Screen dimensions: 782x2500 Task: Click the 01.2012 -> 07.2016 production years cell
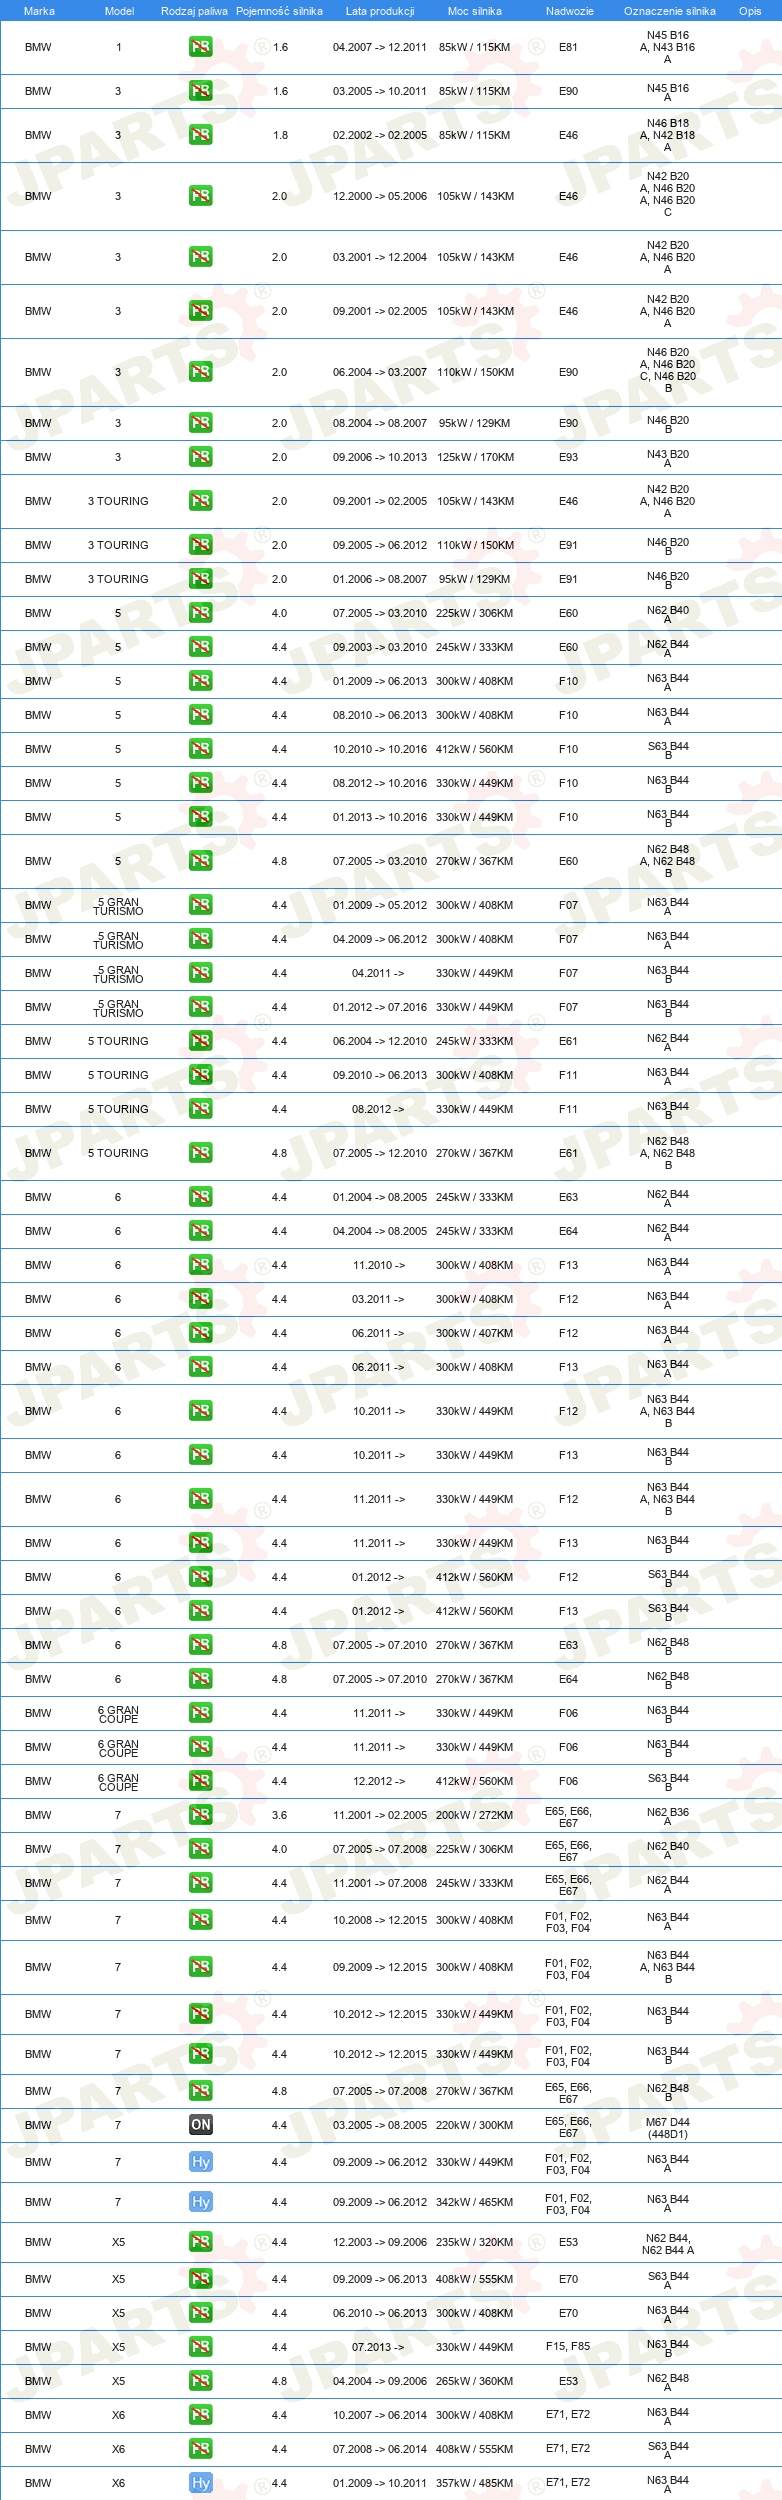(x=380, y=1007)
